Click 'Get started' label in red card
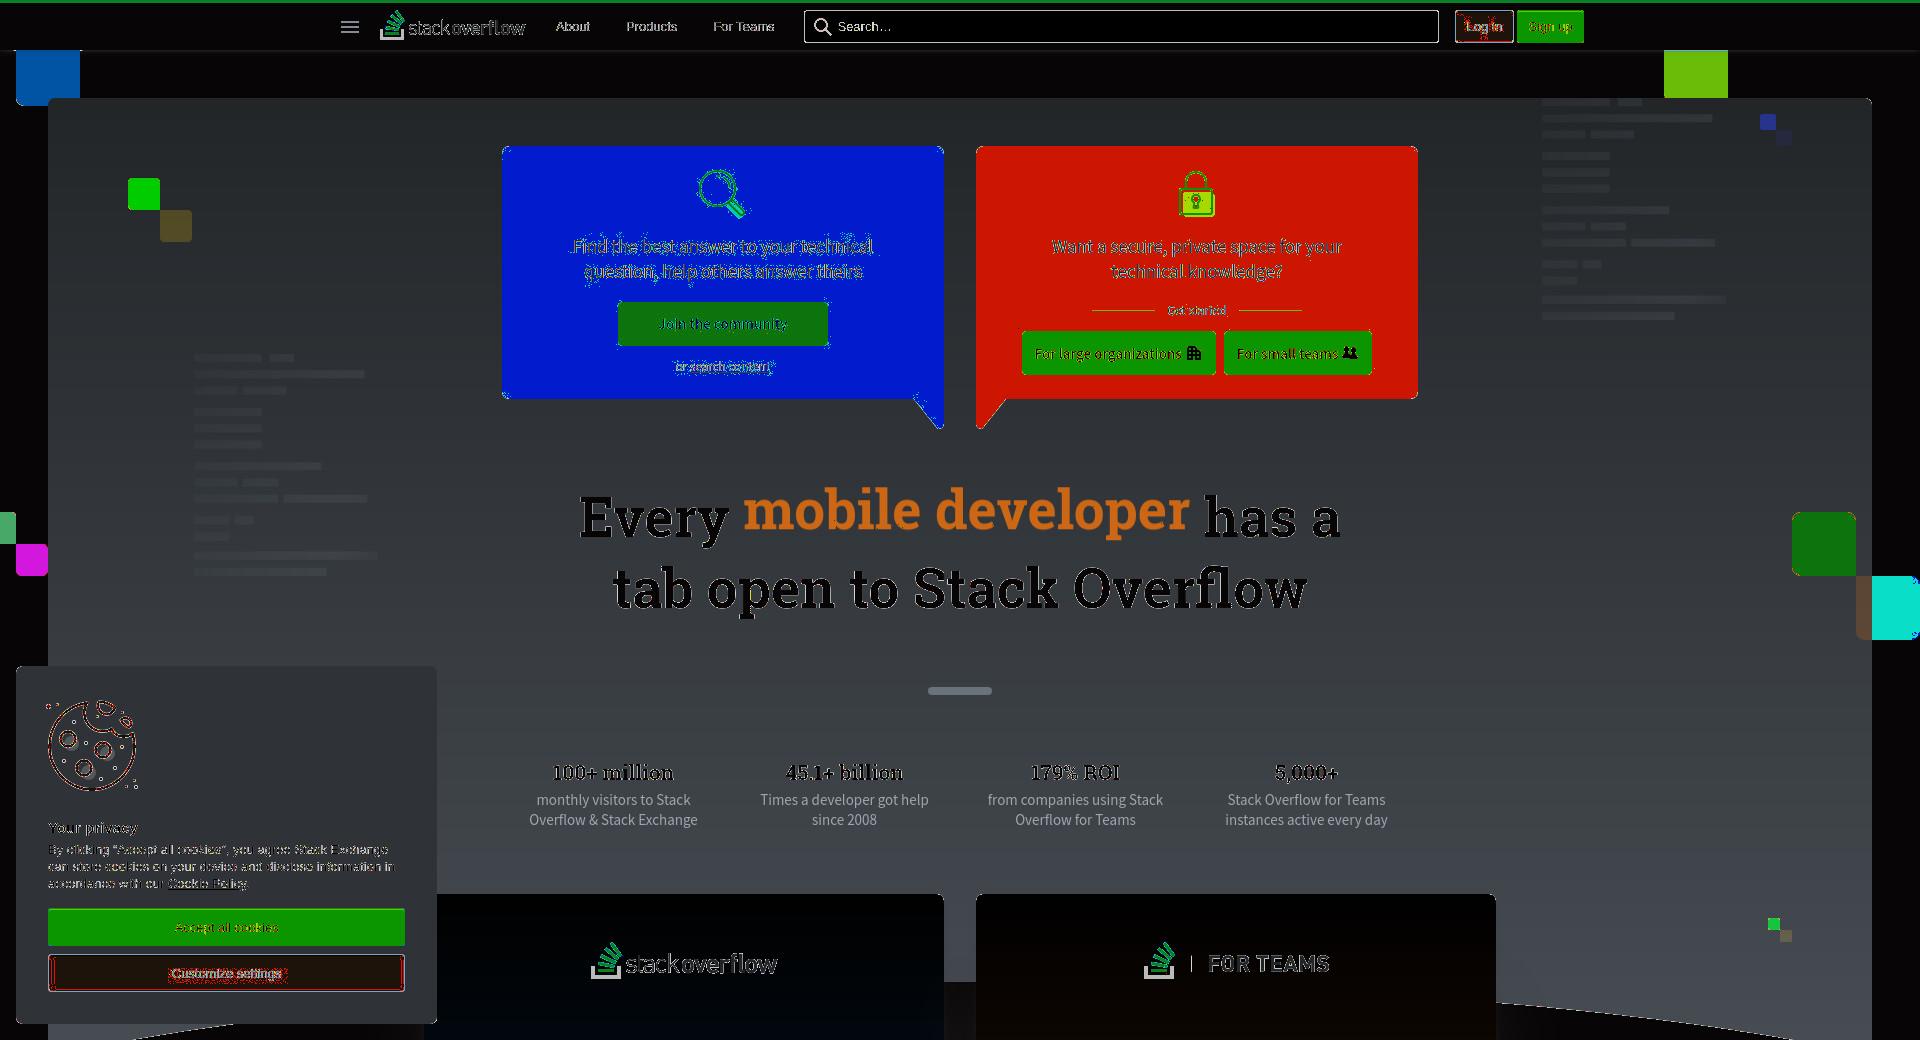 (1196, 311)
